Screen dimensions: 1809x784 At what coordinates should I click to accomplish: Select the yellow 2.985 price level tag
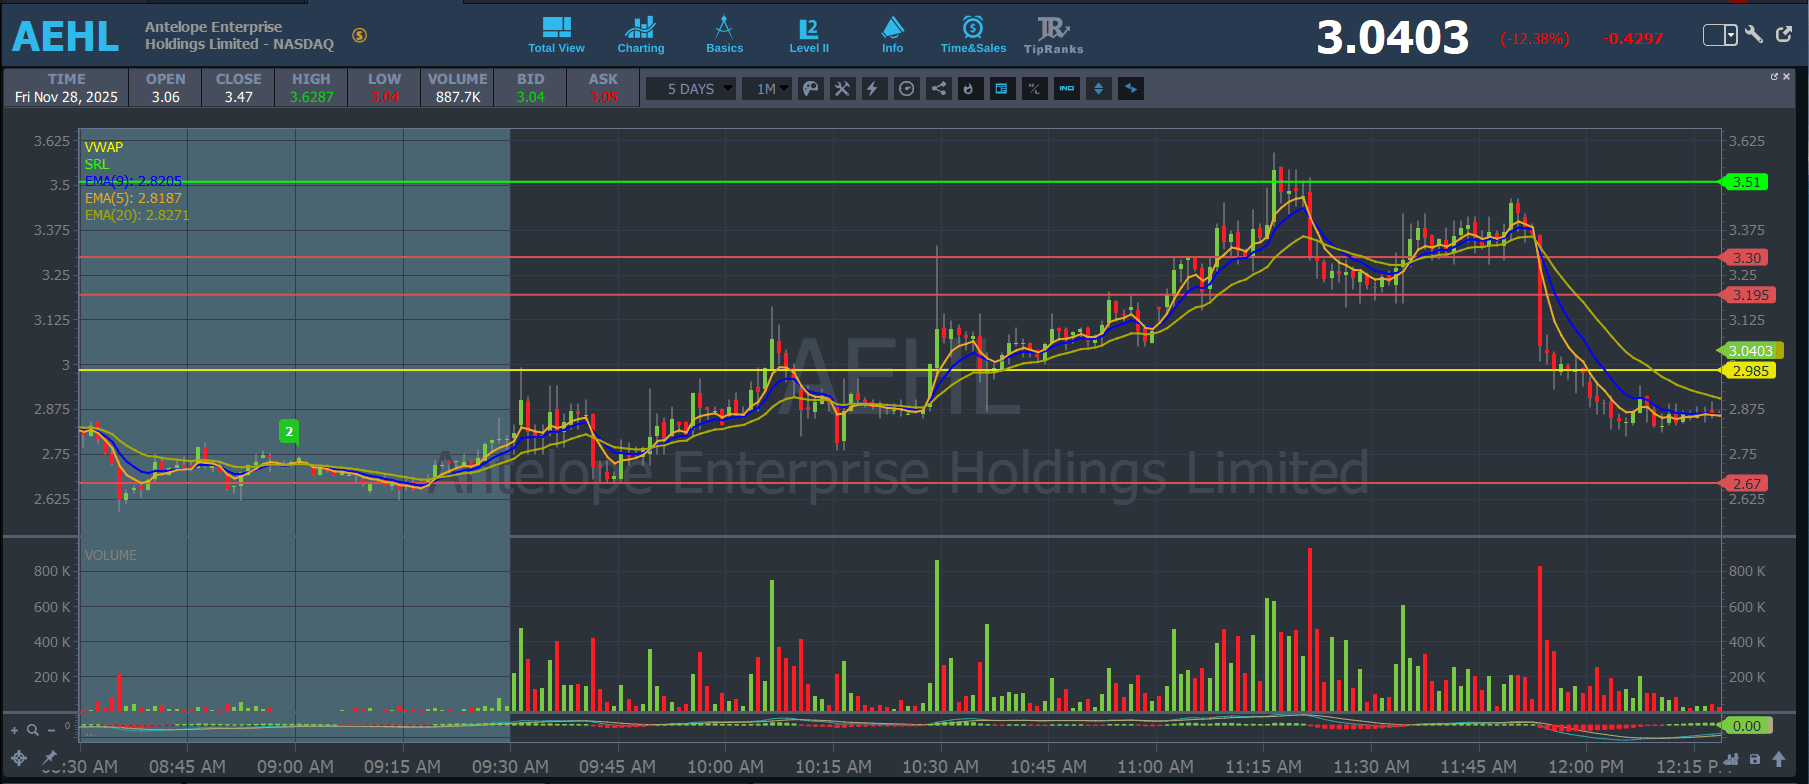click(1748, 371)
